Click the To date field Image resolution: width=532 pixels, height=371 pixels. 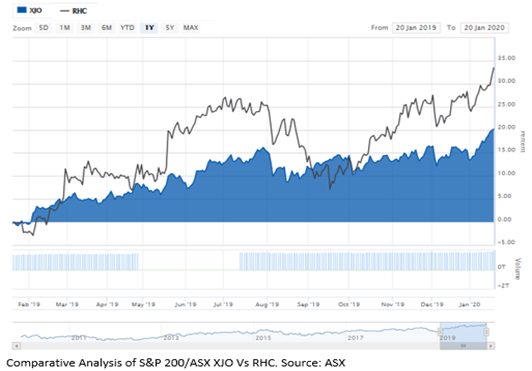click(484, 28)
